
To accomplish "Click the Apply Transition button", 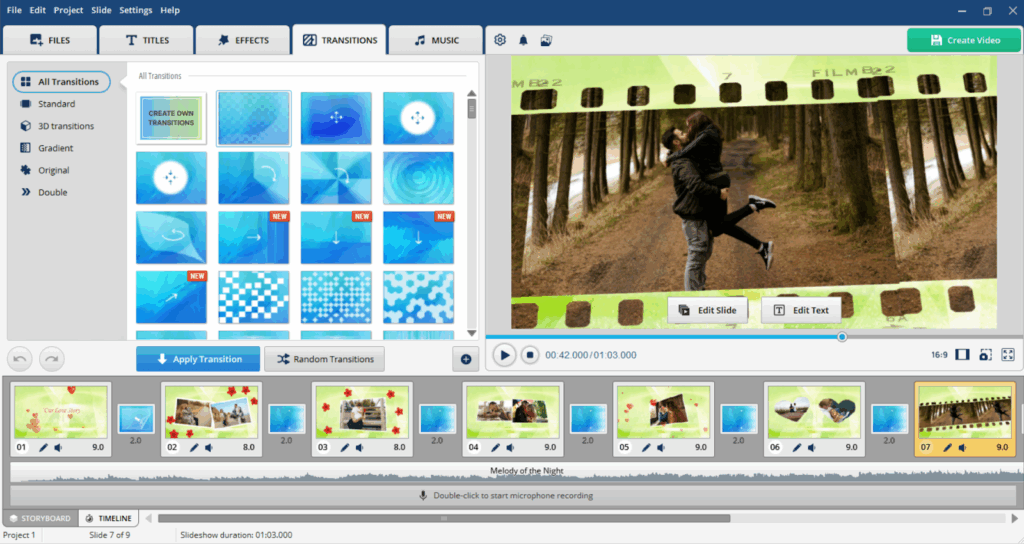I will pos(198,359).
